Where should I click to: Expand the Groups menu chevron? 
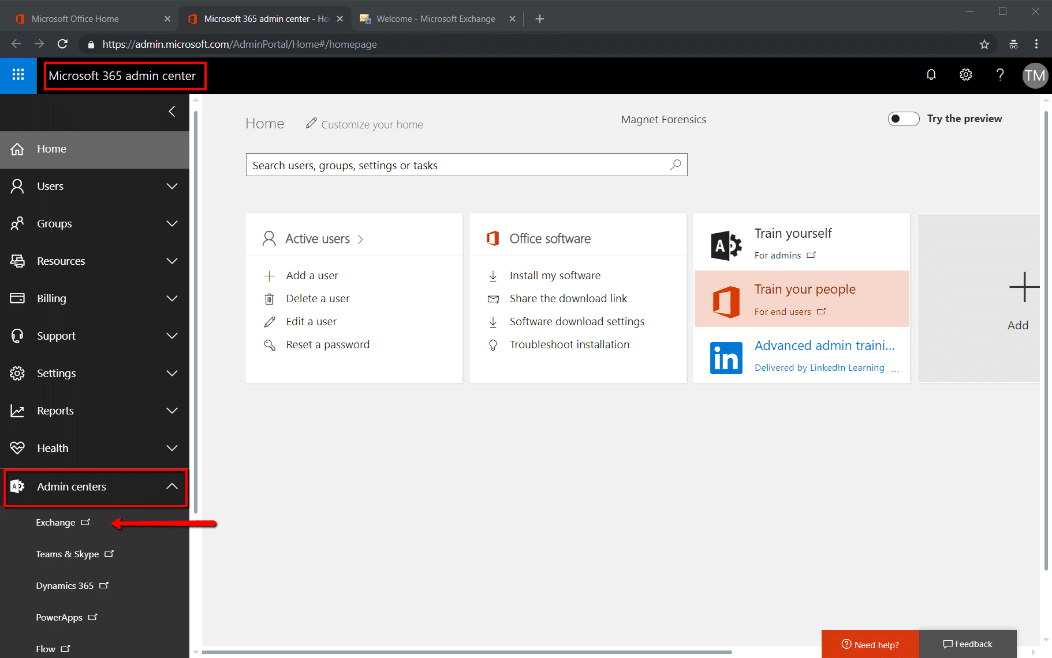click(172, 224)
